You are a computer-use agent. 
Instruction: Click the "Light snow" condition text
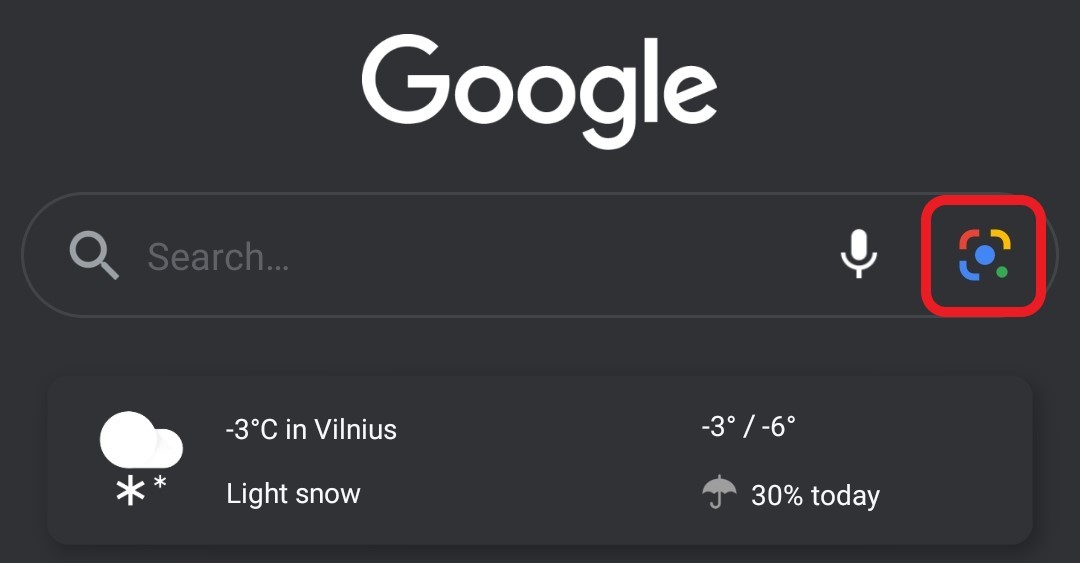click(293, 494)
